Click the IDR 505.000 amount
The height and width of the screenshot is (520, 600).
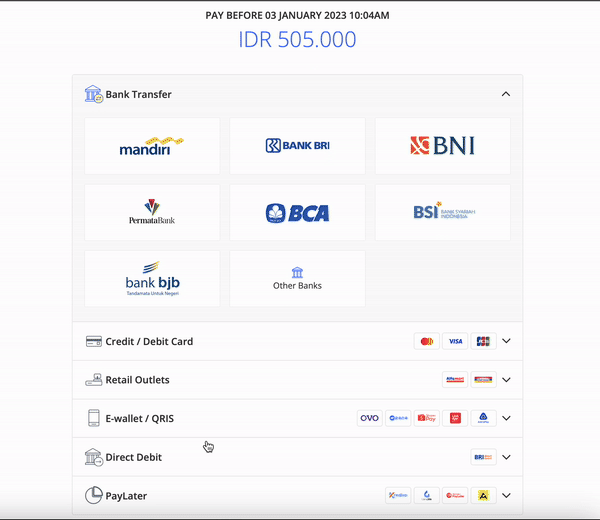point(297,39)
